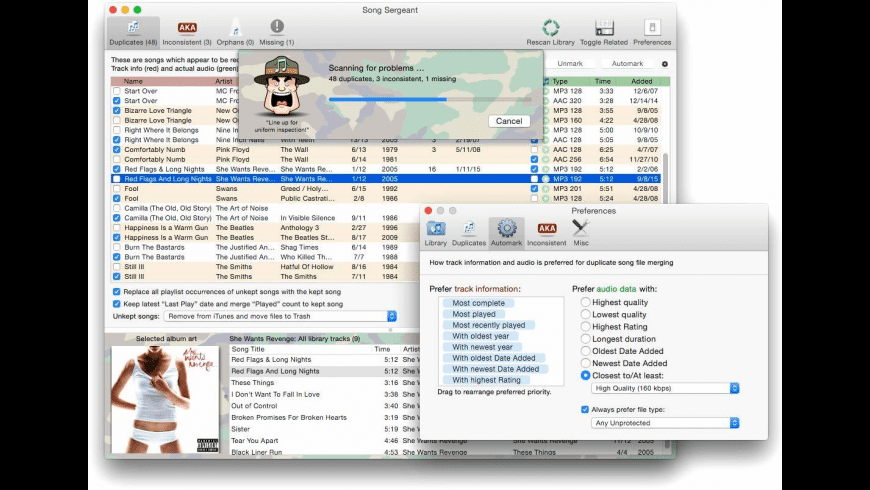Image resolution: width=870 pixels, height=490 pixels.
Task: Sort by the Time column header
Action: [603, 82]
